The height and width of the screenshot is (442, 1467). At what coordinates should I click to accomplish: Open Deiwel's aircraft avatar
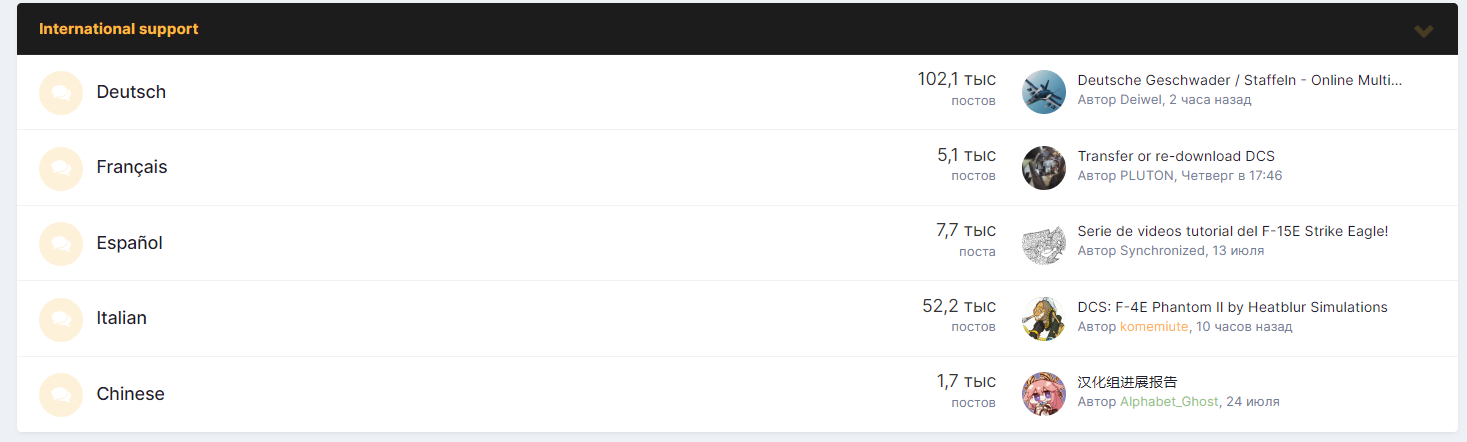pyautogui.click(x=1044, y=92)
